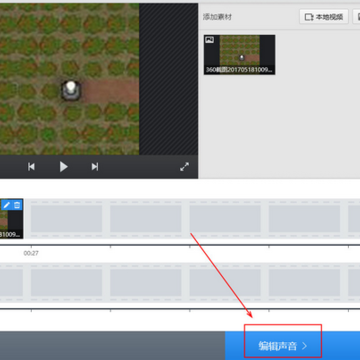Click the 00:27 time label

coord(31,253)
